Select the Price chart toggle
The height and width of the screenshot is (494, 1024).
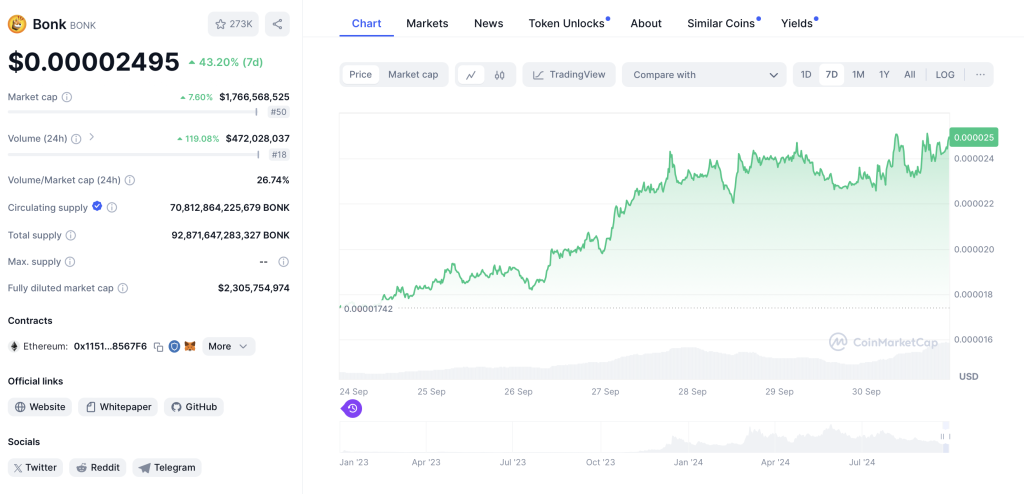(x=360, y=74)
